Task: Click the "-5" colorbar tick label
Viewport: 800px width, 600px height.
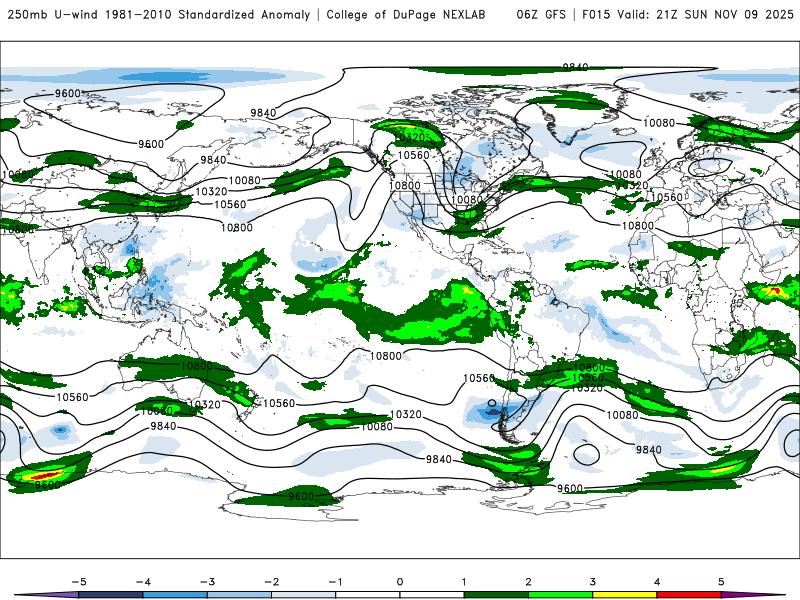Action: [x=79, y=582]
